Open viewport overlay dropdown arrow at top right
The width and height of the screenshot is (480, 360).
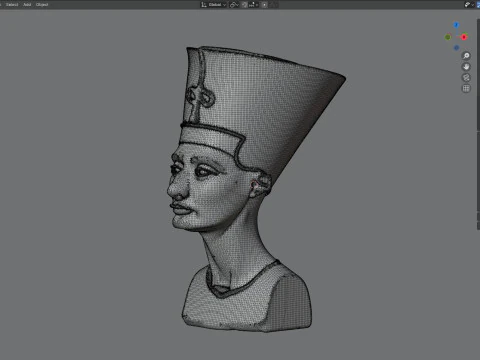[x=473, y=5]
